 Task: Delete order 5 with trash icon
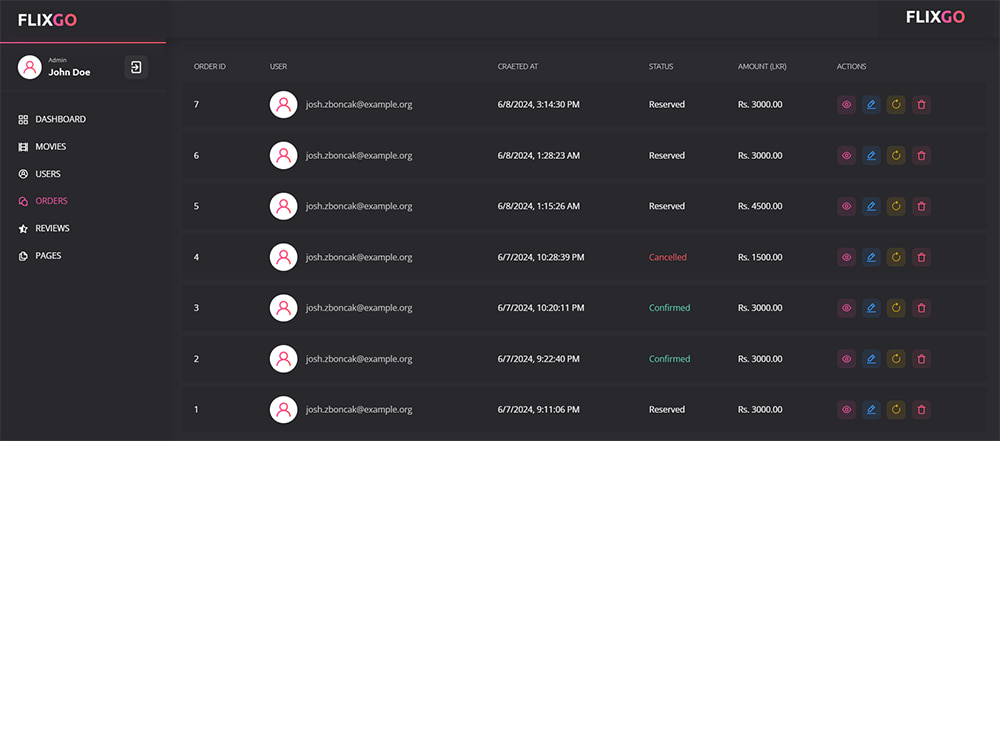click(921, 206)
